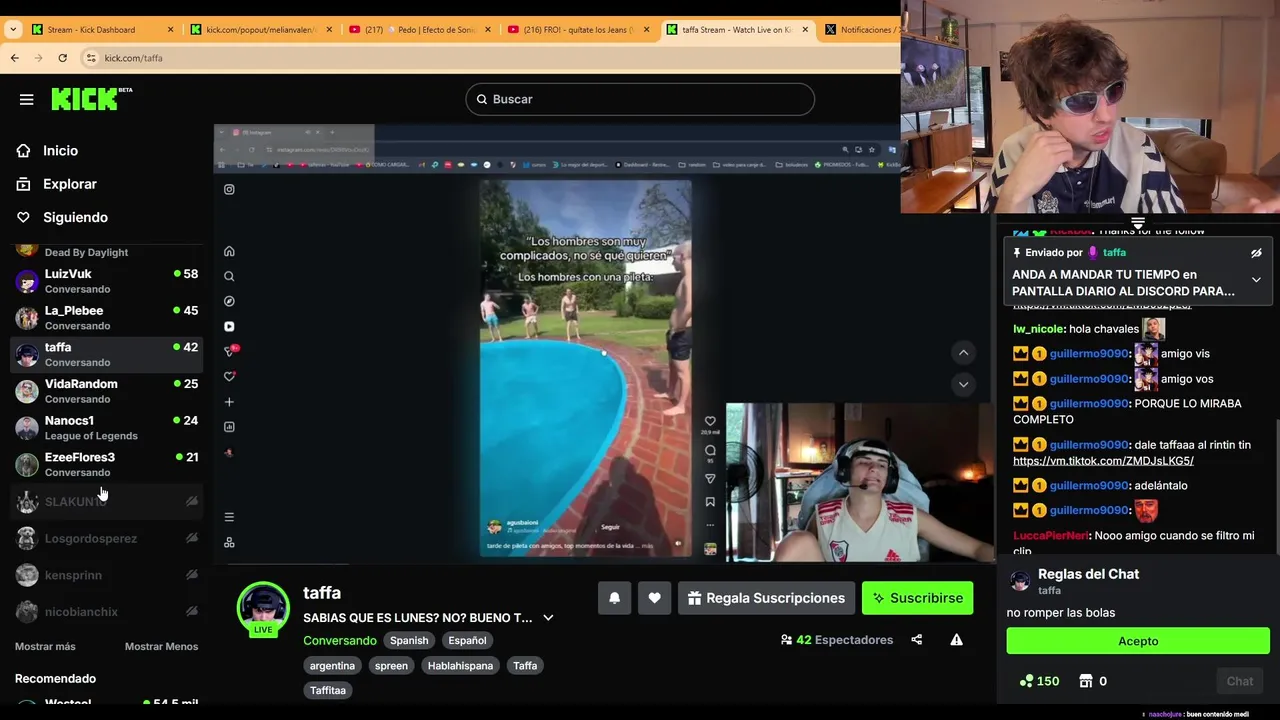The width and height of the screenshot is (1280, 720).
Task: Click the spreen tag
Action: click(x=391, y=665)
